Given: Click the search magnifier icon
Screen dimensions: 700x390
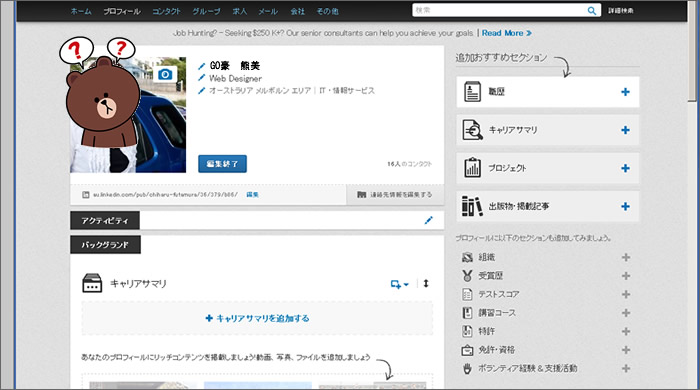Looking at the screenshot, I should tap(592, 11).
